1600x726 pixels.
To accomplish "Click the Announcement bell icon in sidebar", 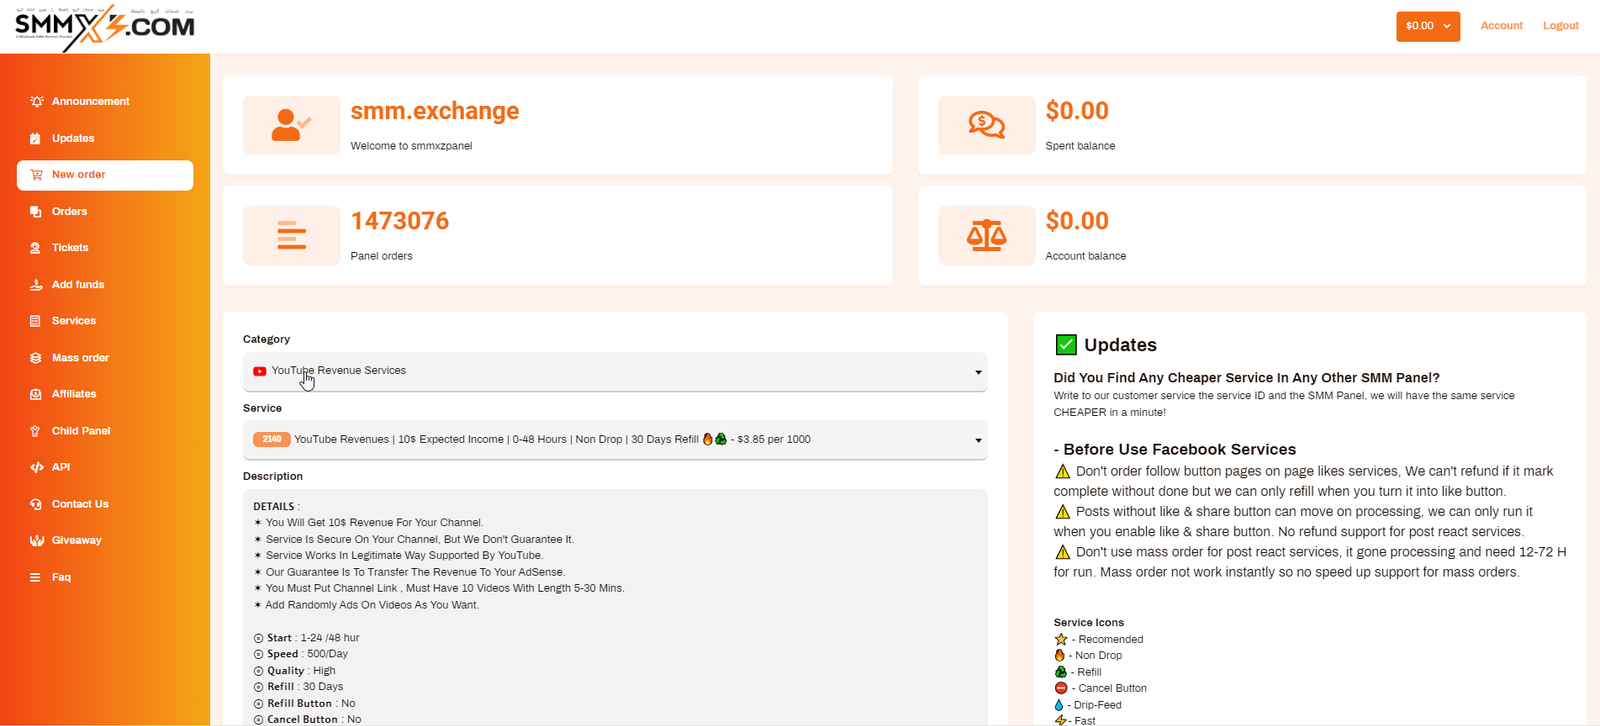I will (x=36, y=101).
